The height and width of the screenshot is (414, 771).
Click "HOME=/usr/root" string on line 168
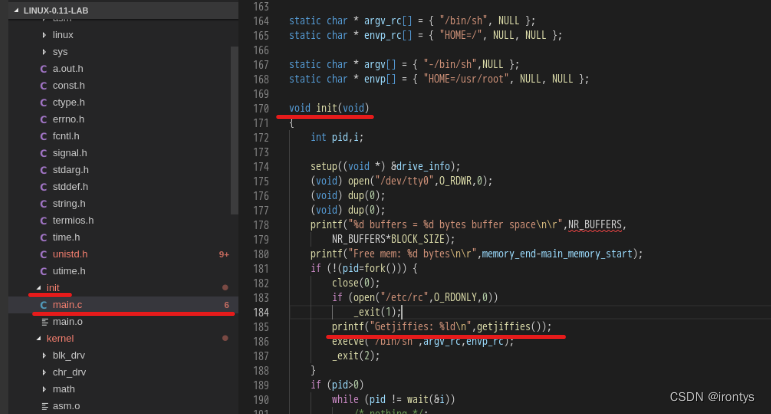click(466, 79)
